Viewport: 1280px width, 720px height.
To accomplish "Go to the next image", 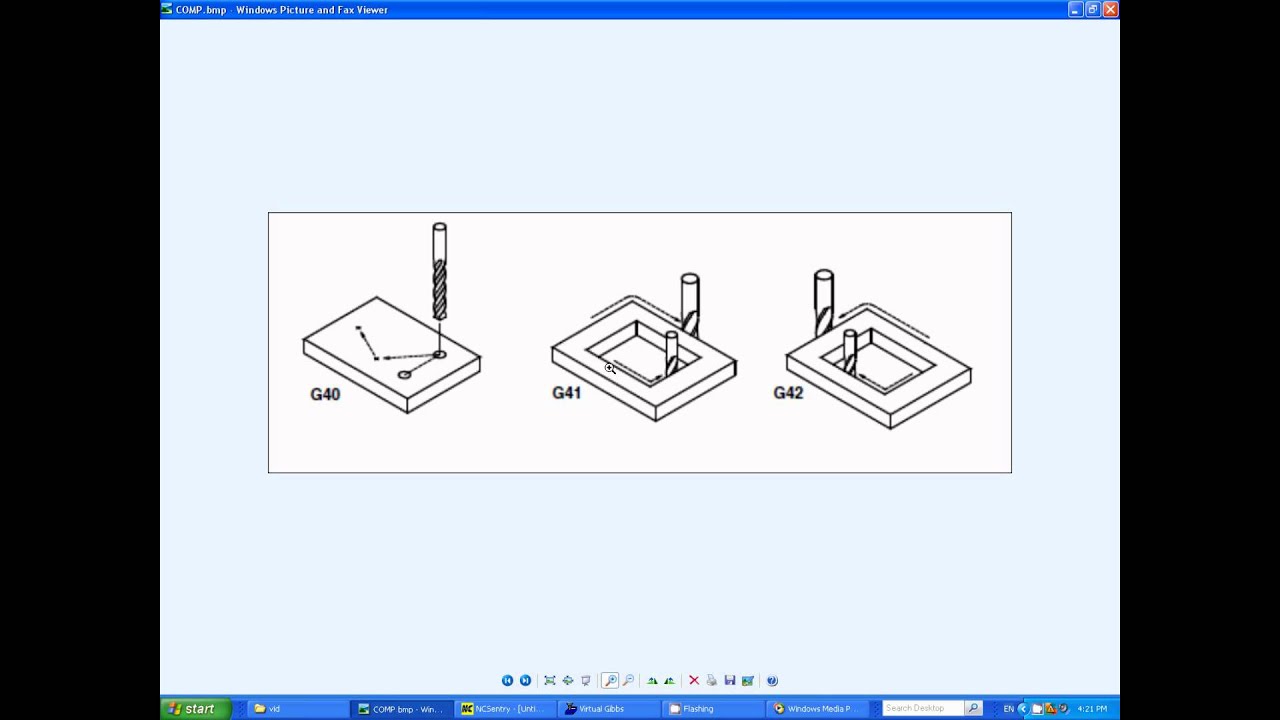I will click(x=525, y=681).
